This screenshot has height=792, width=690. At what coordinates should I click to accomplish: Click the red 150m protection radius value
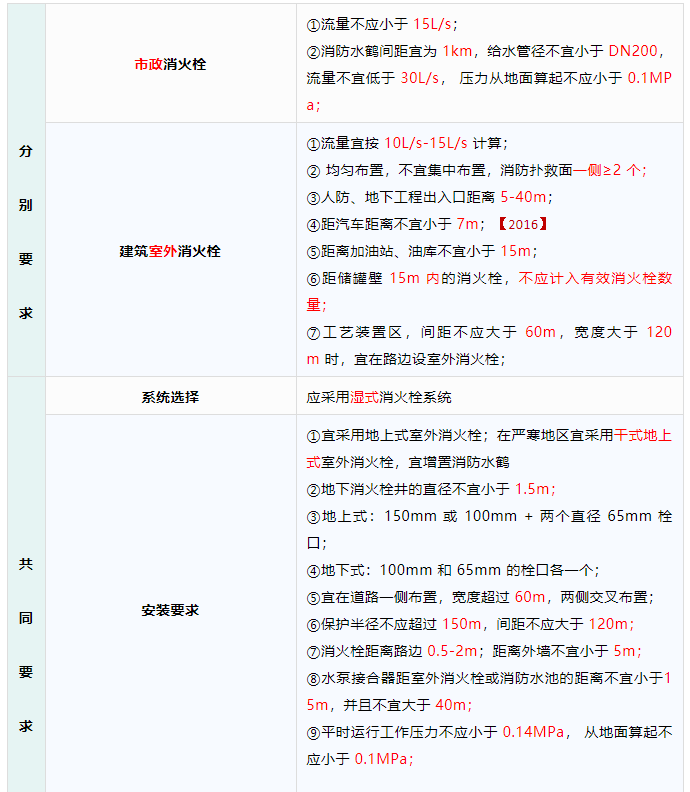pos(461,624)
